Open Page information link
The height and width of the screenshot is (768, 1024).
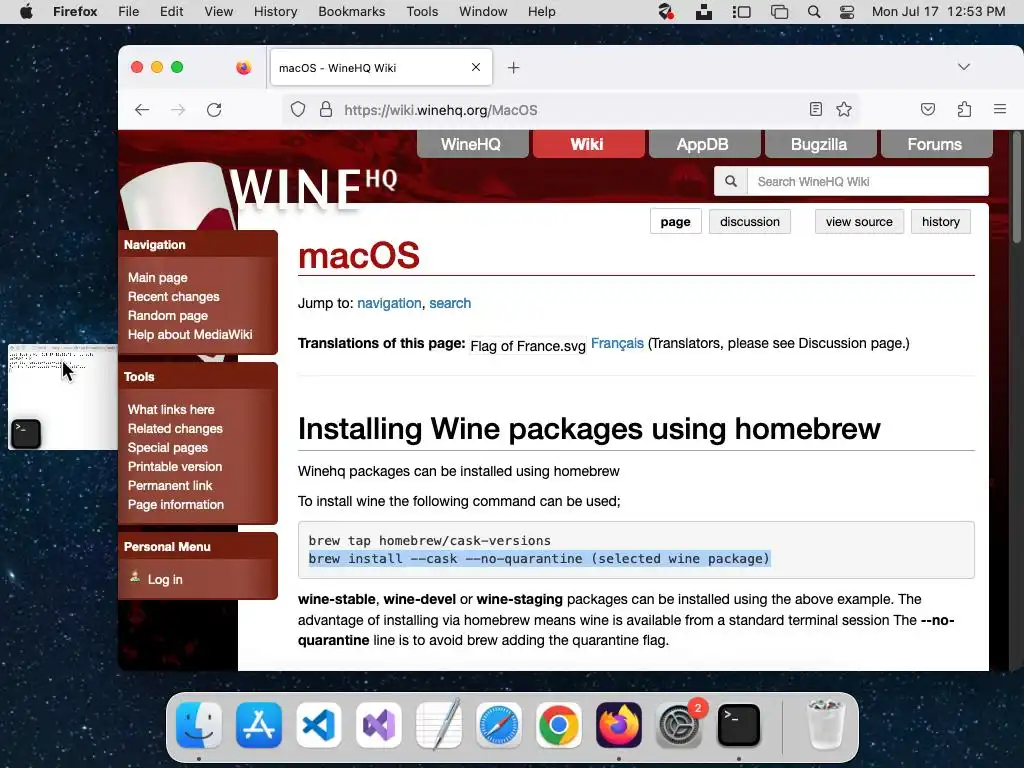click(x=176, y=504)
